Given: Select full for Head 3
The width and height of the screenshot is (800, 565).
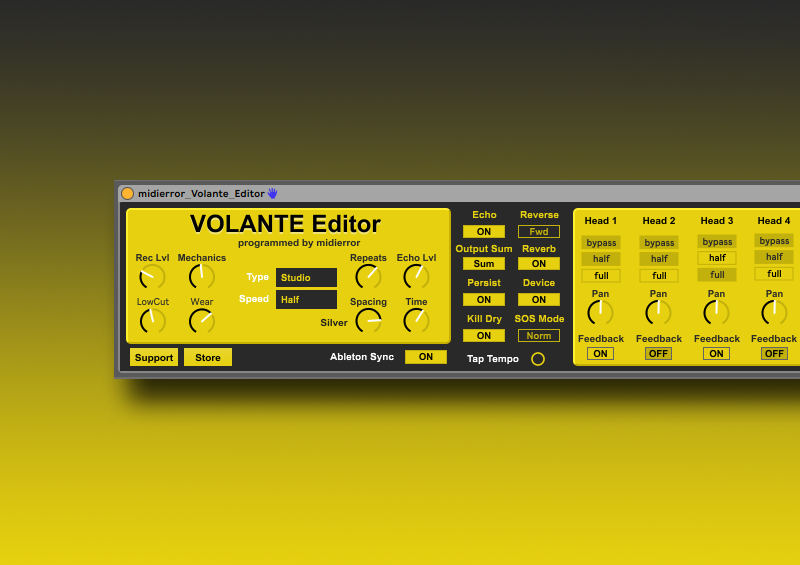Looking at the screenshot, I should pos(717,275).
